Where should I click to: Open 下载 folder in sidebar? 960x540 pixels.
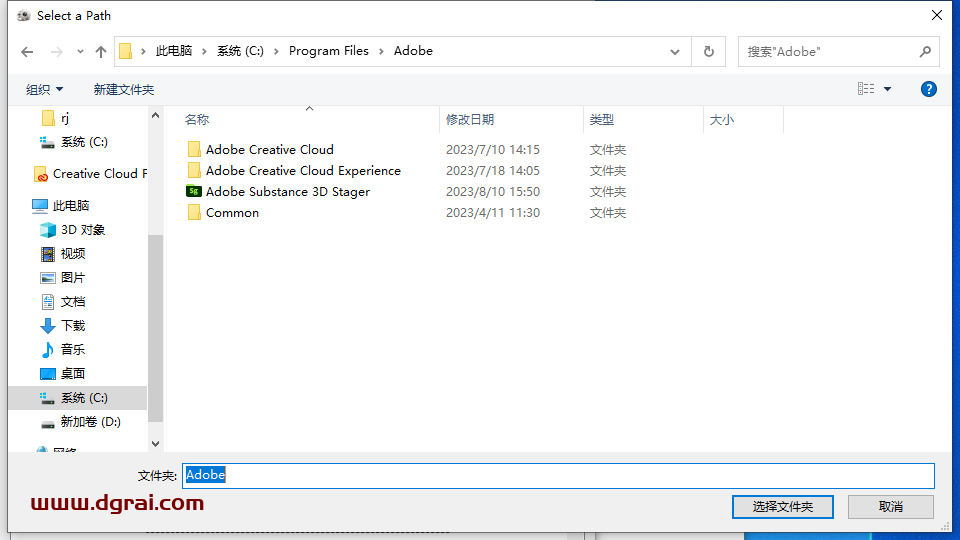click(x=62, y=325)
